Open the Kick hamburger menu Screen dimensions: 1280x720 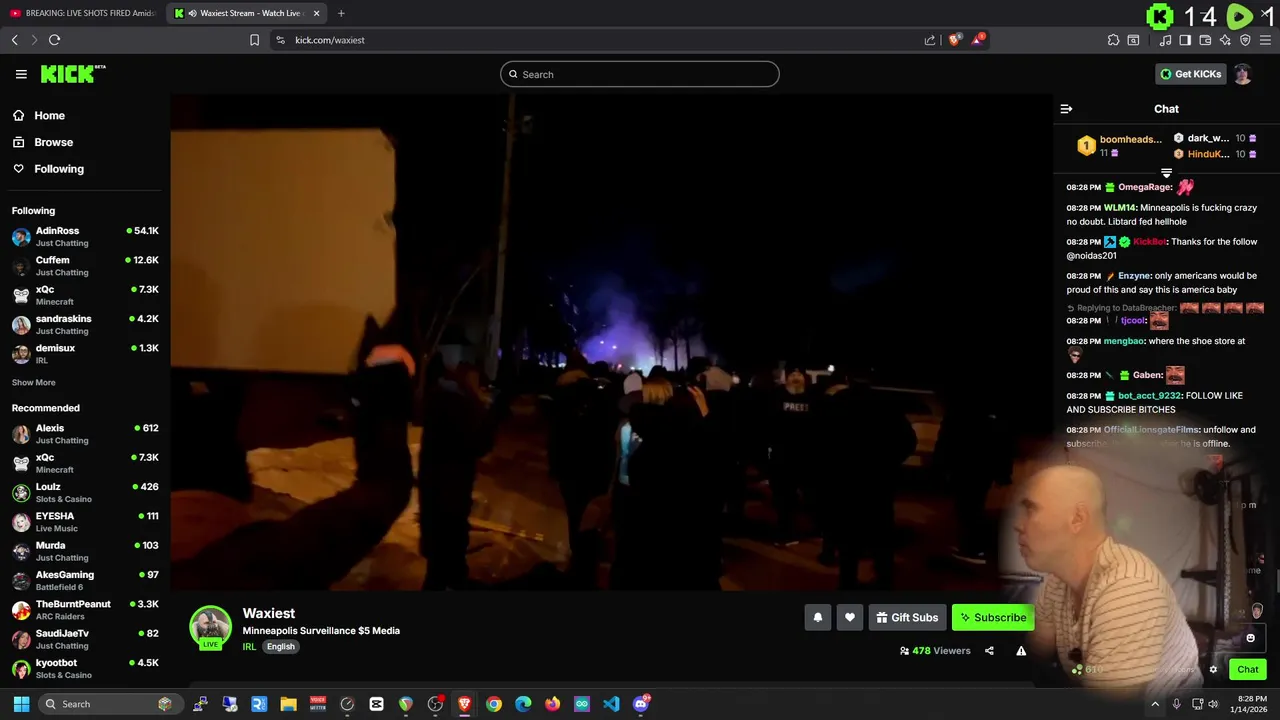pos(21,74)
